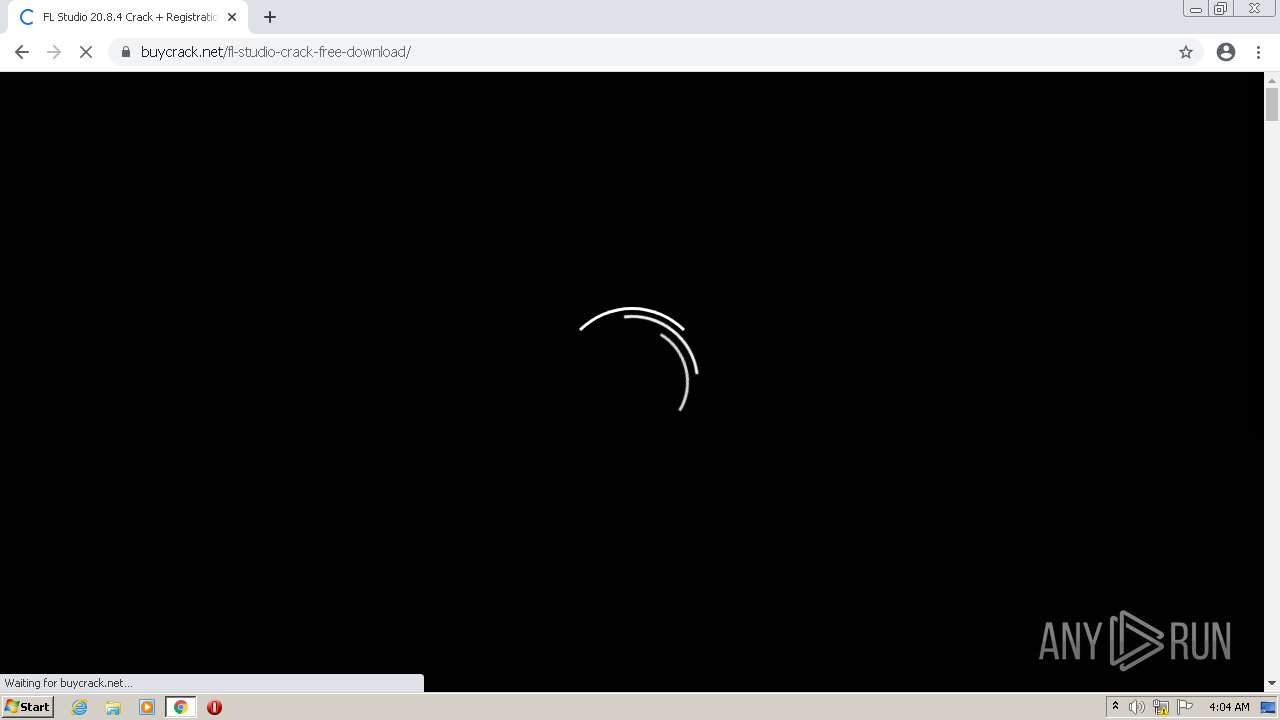This screenshot has height=720, width=1280.
Task: Open the red Opera icon in taskbar
Action: point(214,707)
